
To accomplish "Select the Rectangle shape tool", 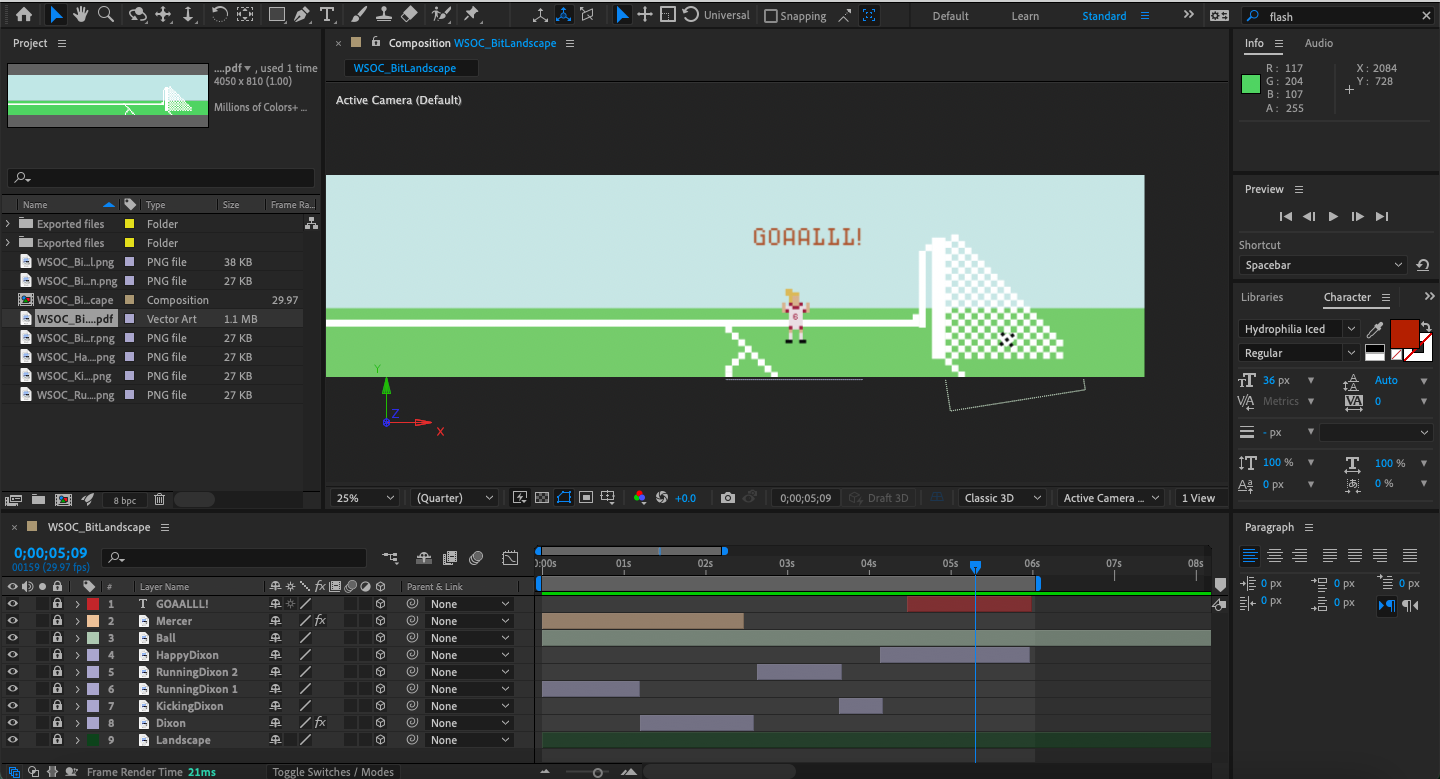I will [277, 15].
